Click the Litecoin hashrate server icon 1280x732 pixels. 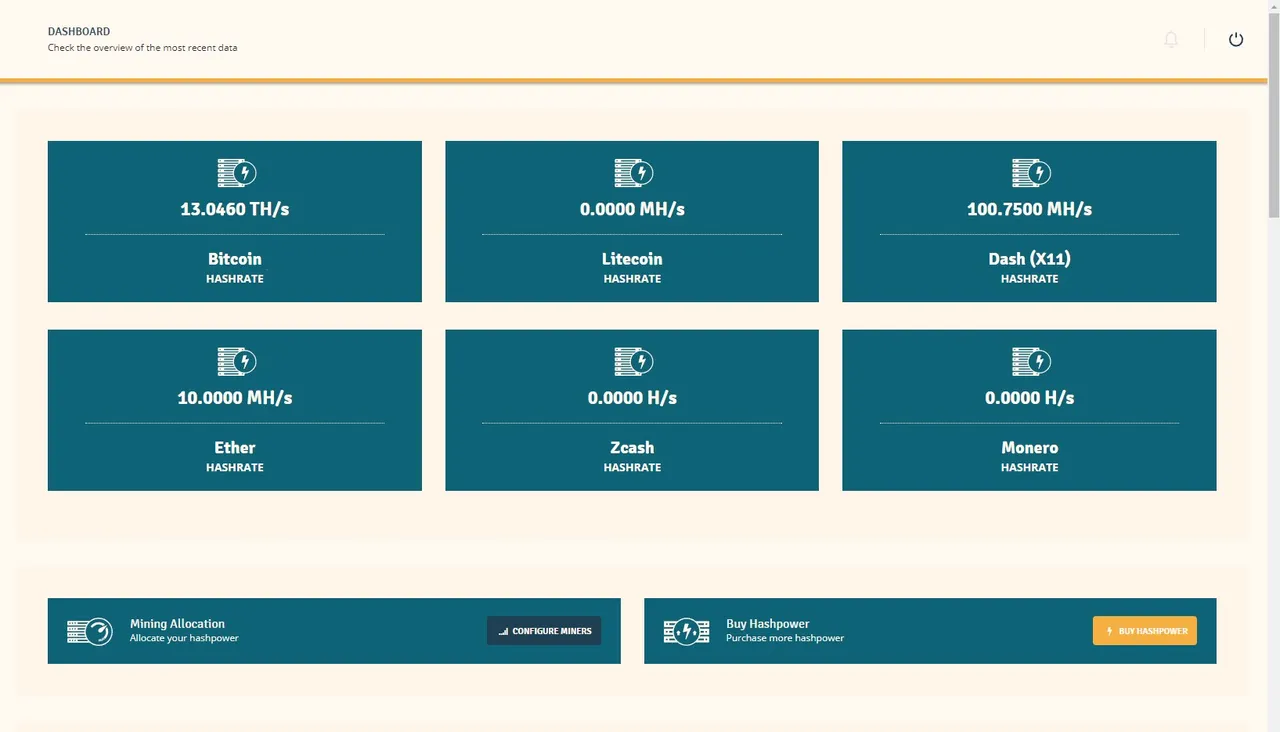pyautogui.click(x=634, y=173)
